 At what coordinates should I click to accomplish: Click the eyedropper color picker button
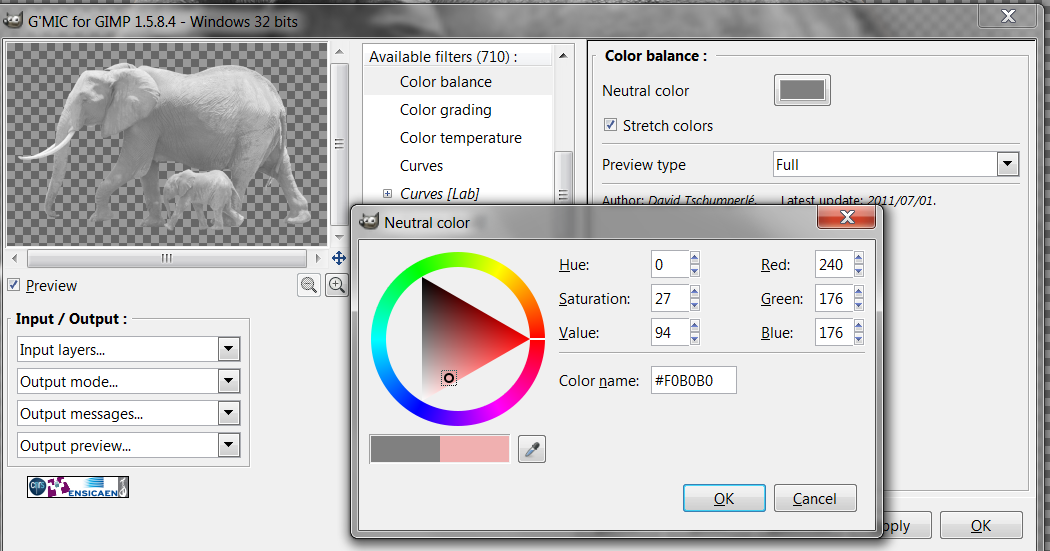(x=532, y=449)
